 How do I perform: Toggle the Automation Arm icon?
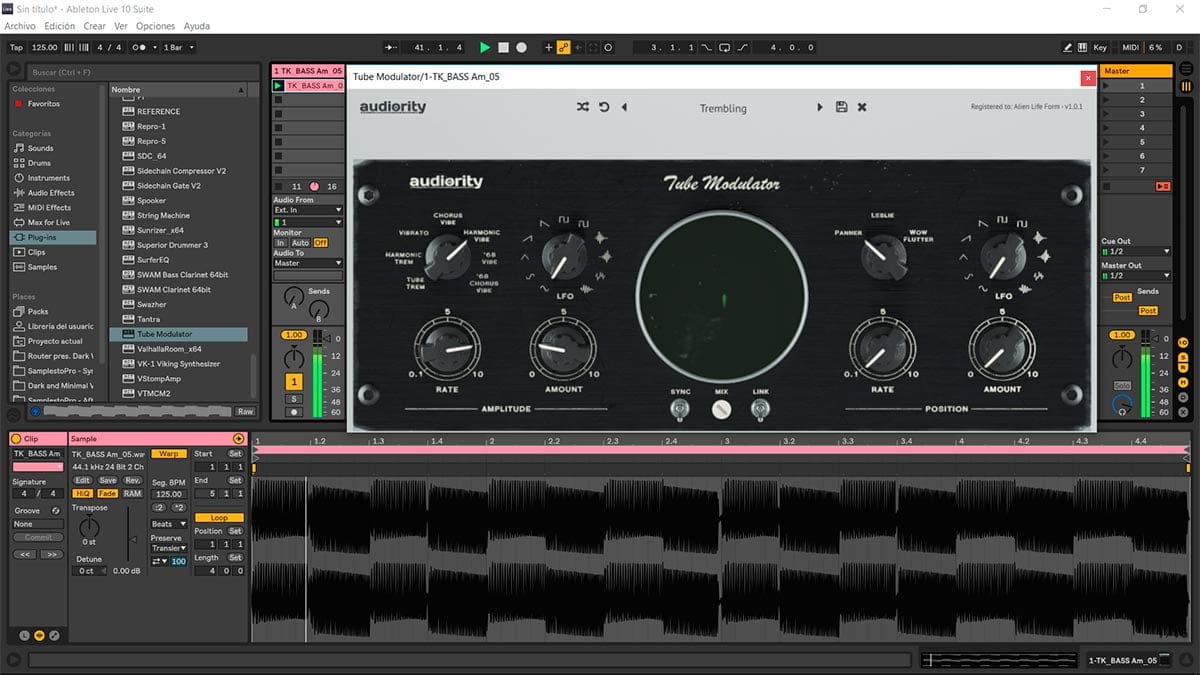pyautogui.click(x=564, y=47)
